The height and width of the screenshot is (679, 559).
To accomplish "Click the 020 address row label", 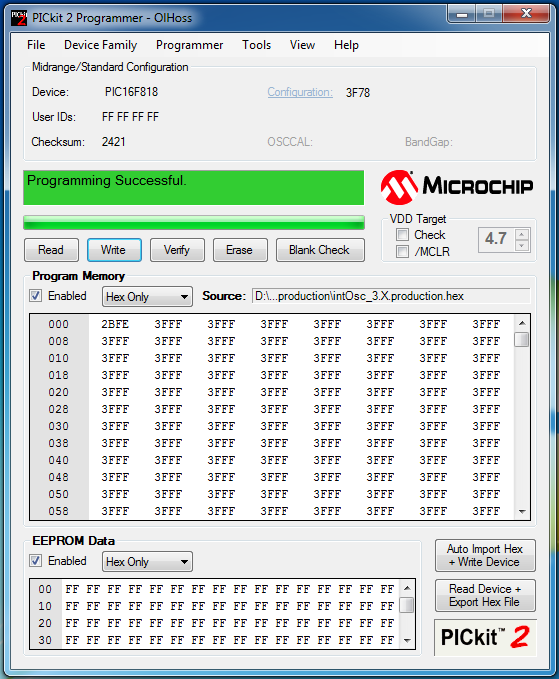I will tap(58, 392).
